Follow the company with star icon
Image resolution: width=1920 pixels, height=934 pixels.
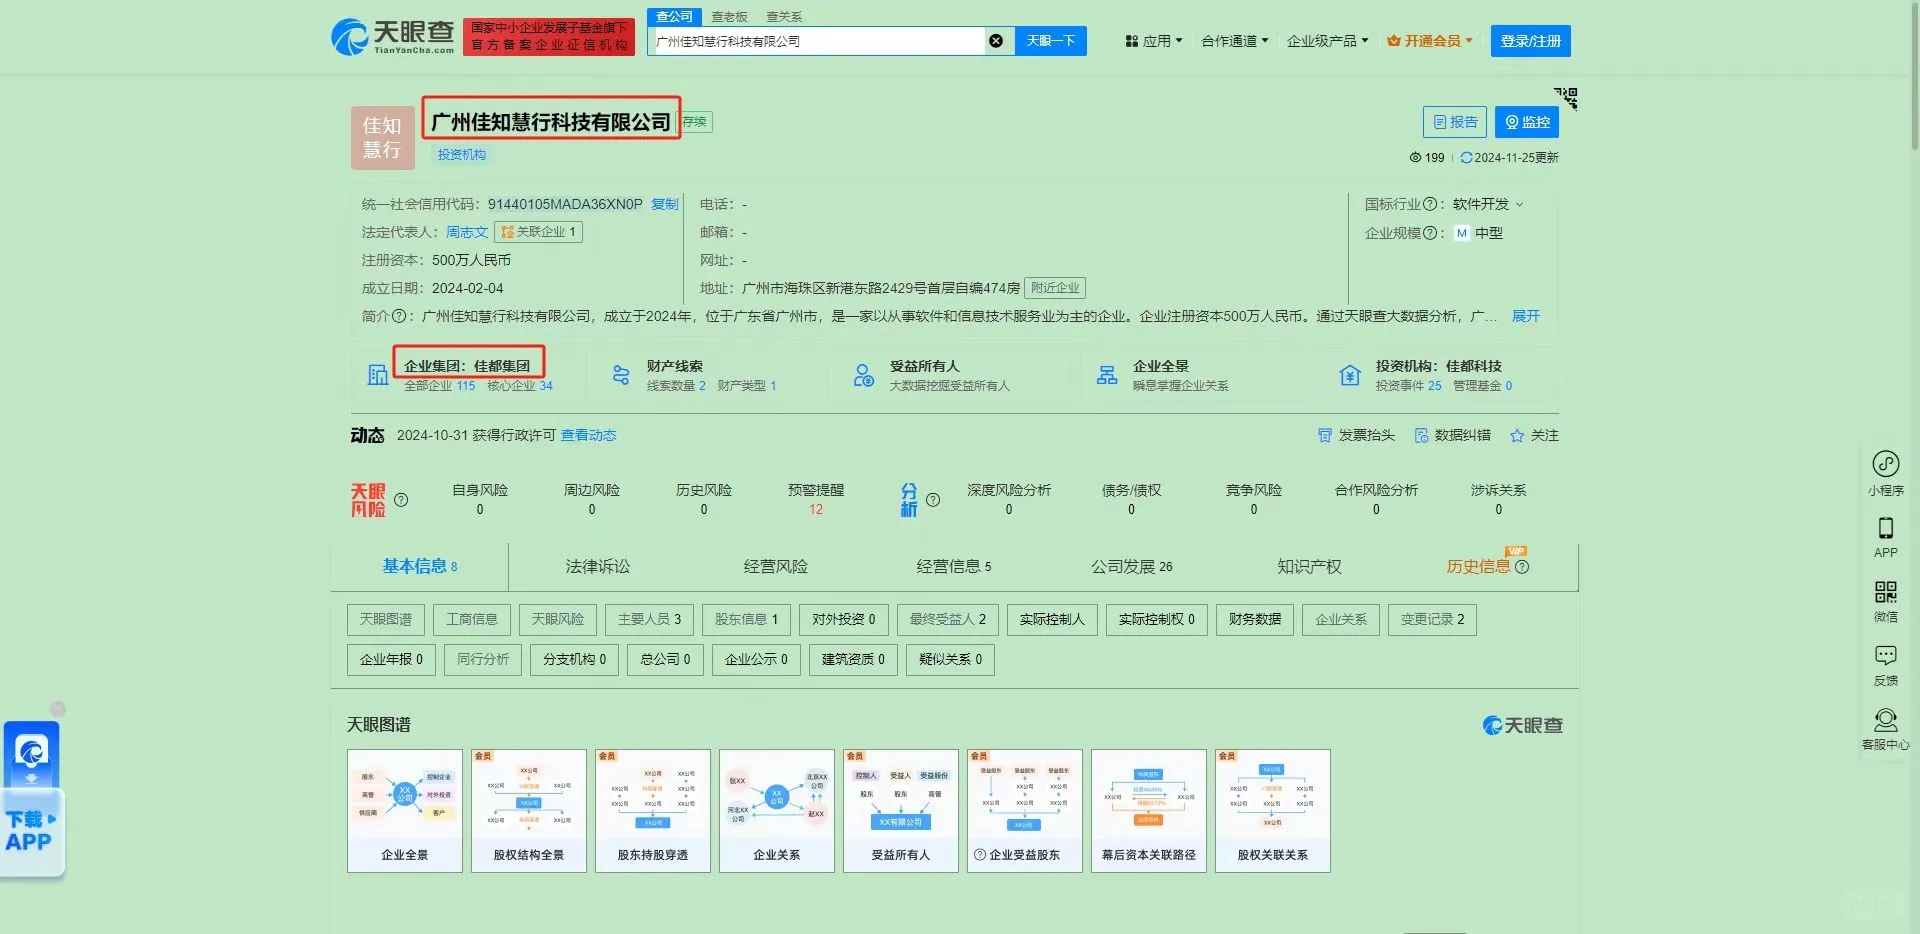point(1517,435)
